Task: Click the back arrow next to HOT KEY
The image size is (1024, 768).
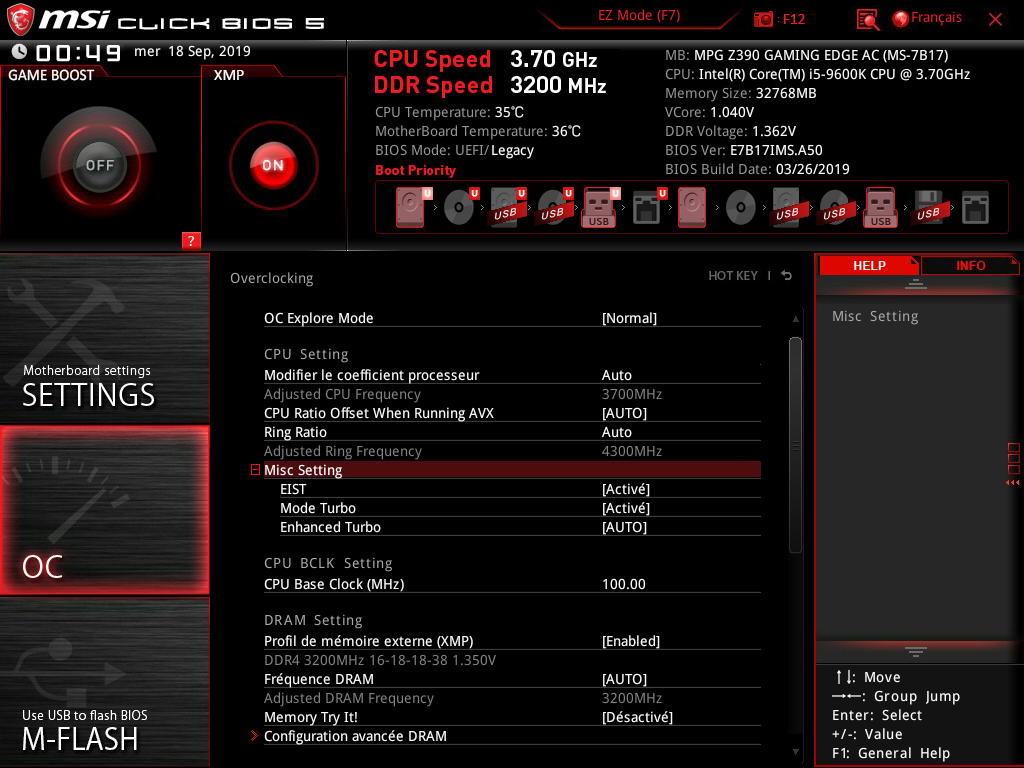Action: tap(787, 276)
